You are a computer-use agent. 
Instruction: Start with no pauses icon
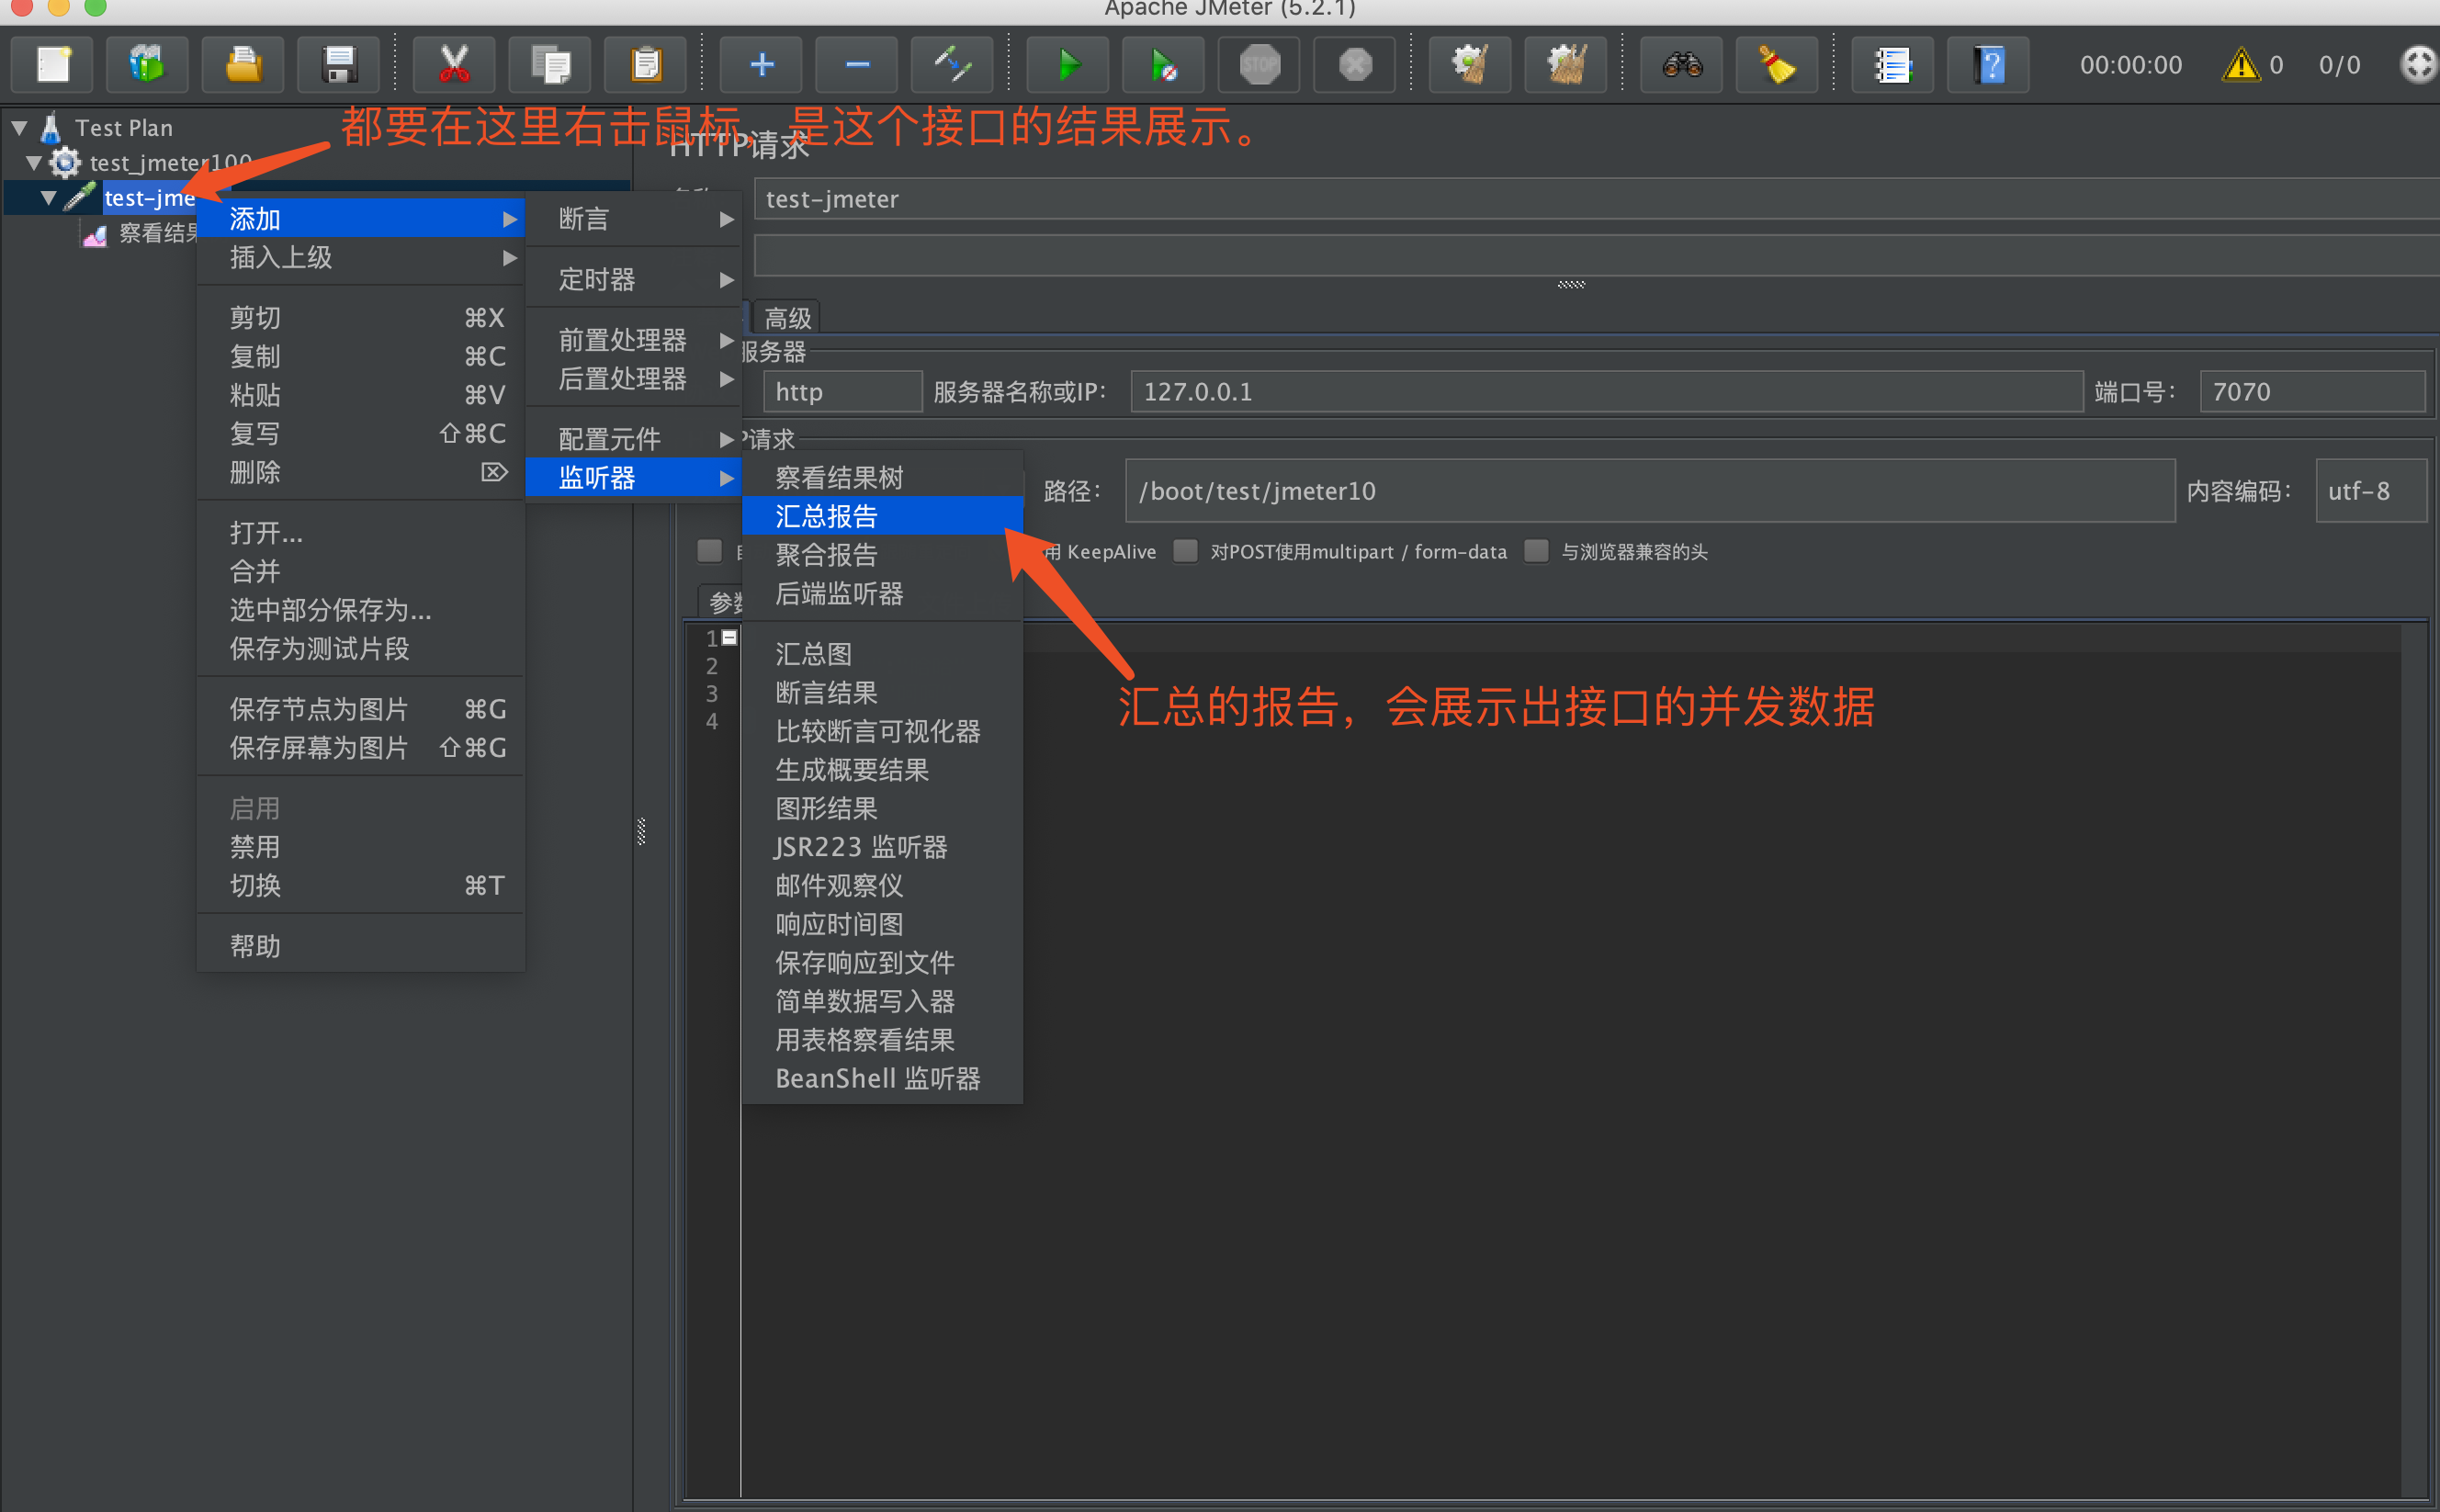[1163, 65]
